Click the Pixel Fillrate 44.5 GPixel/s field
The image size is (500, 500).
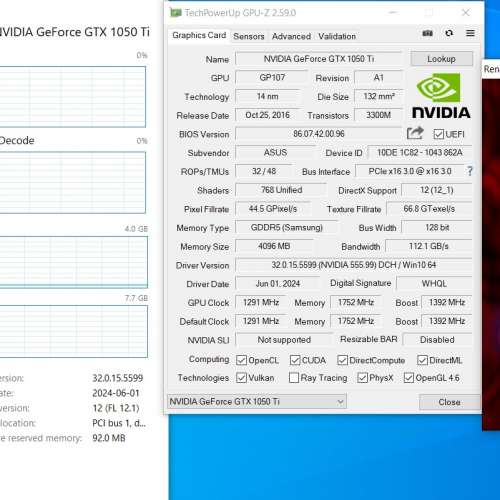pyautogui.click(x=273, y=209)
